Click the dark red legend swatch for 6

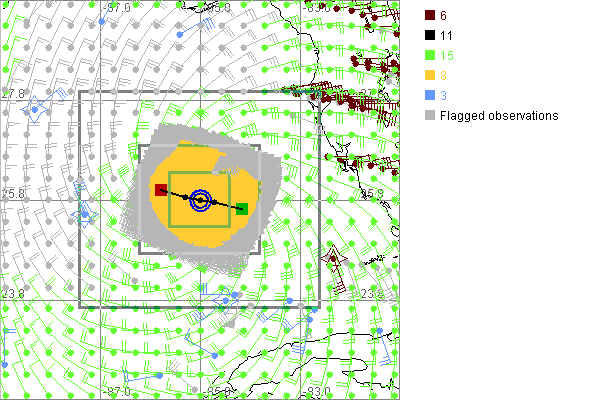[429, 16]
